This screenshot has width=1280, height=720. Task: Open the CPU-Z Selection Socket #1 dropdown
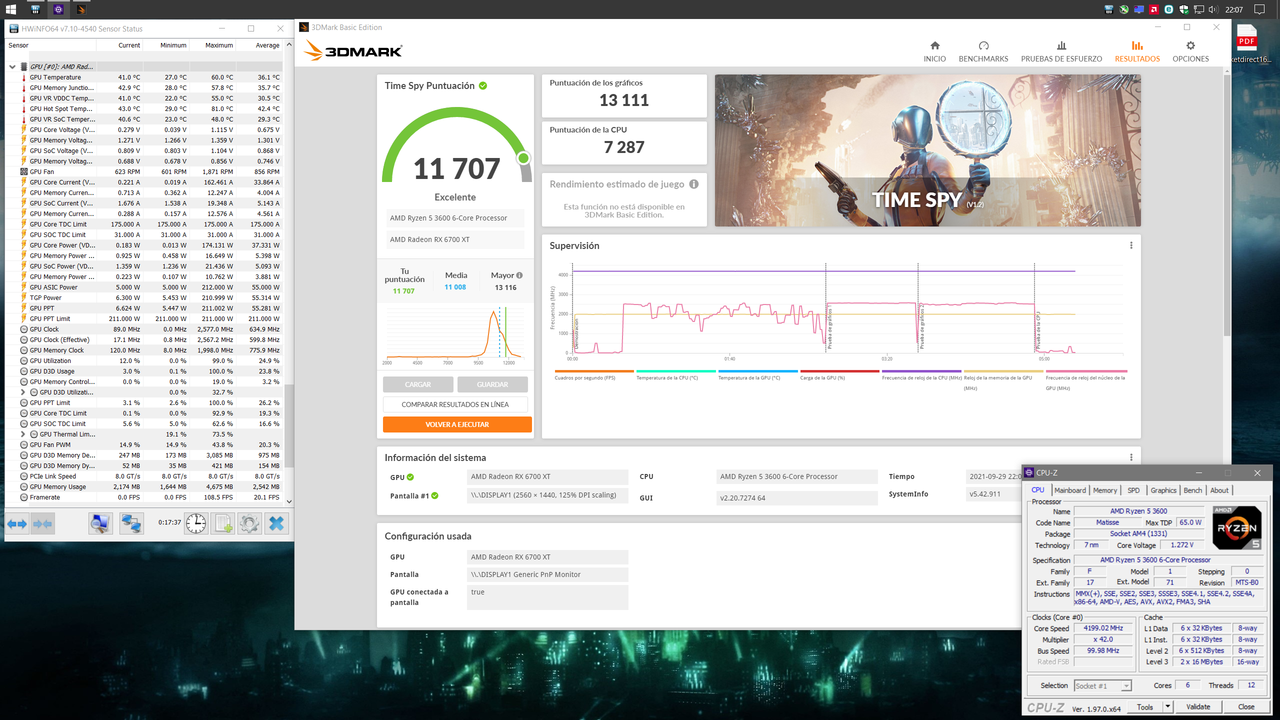pyautogui.click(x=1103, y=686)
